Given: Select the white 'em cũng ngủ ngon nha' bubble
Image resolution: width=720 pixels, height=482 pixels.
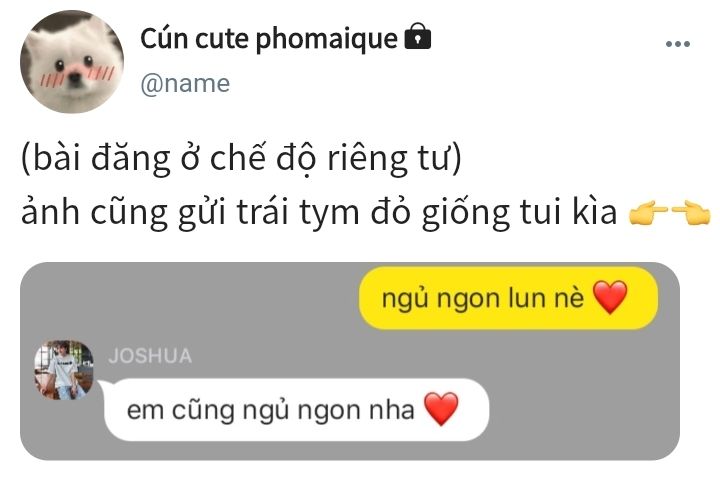Looking at the screenshot, I should (x=296, y=409).
